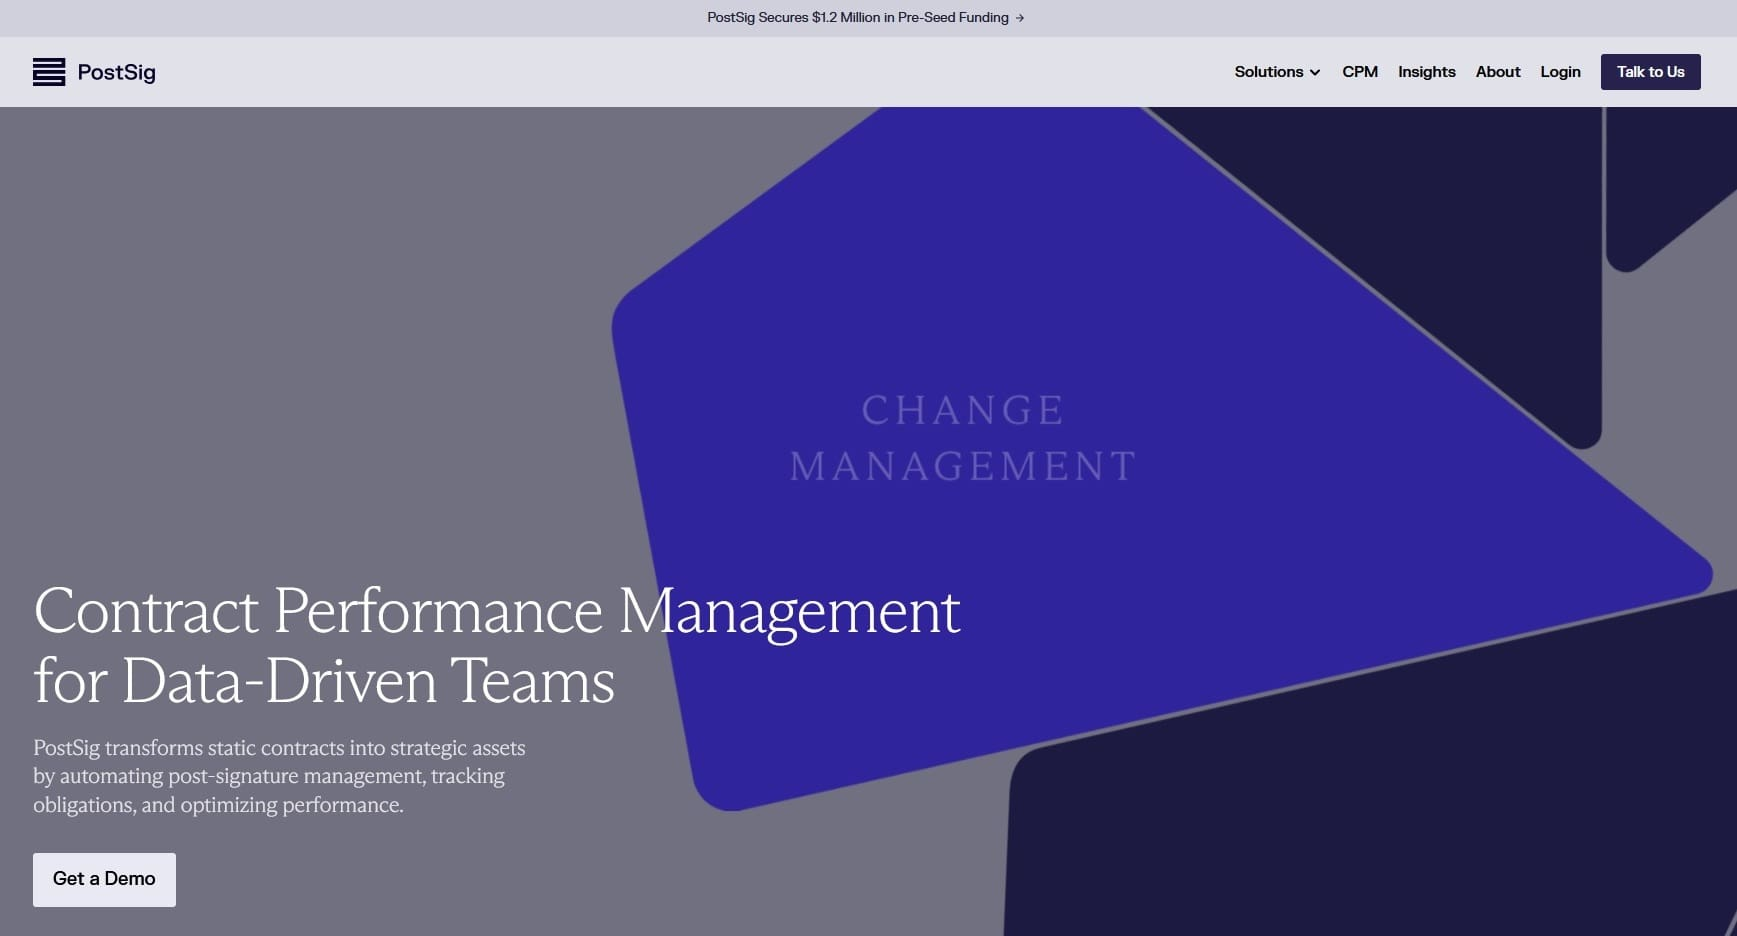This screenshot has height=936, width=1737.
Task: Click the PostSig stacked-lines logo icon
Action: [x=49, y=72]
